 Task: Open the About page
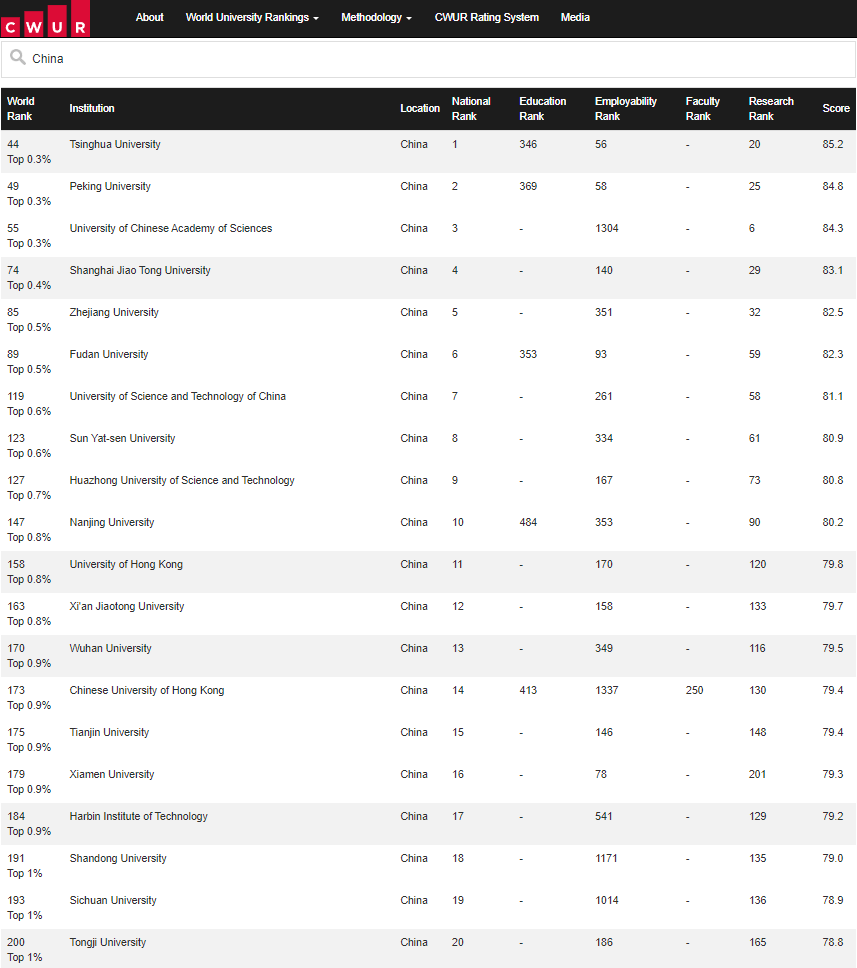coord(149,17)
